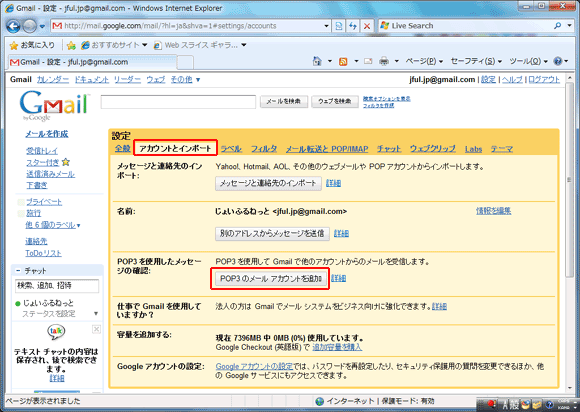Screen dimensions: 580x412
Task: Click the help question mark toolbar icon
Action: pos(558,61)
